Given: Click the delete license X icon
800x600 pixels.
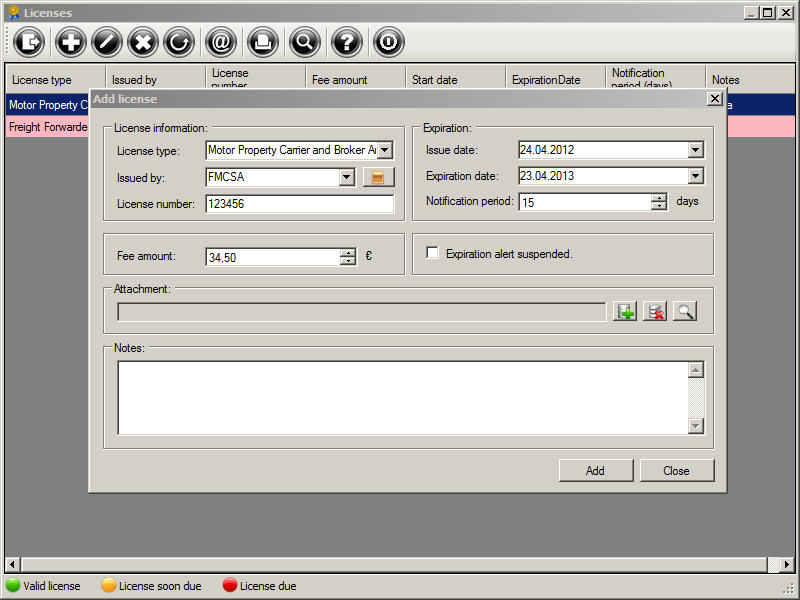Looking at the screenshot, I should point(143,42).
